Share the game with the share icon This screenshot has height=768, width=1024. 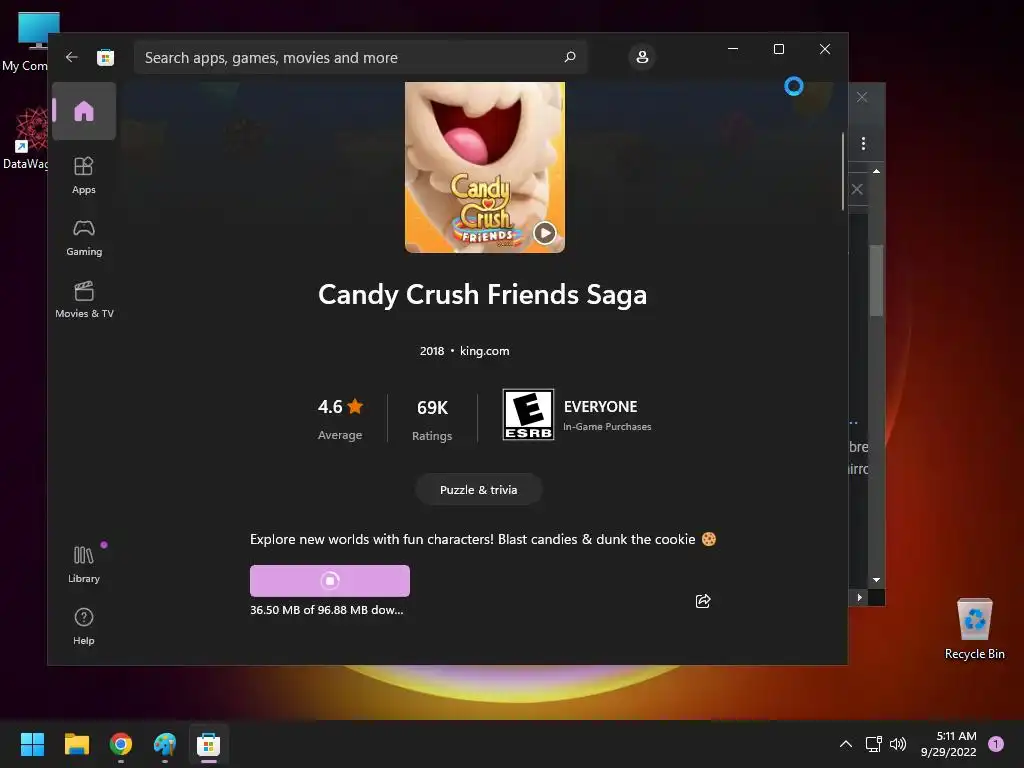[x=703, y=601]
